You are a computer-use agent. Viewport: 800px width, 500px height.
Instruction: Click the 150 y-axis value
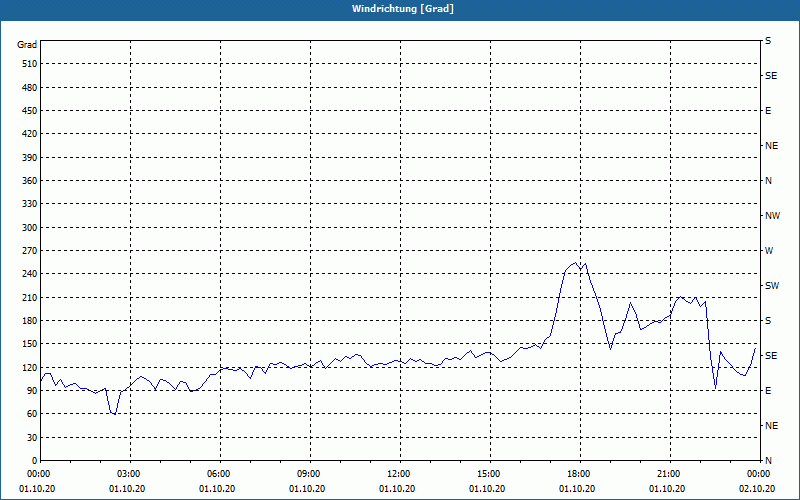(x=30, y=343)
